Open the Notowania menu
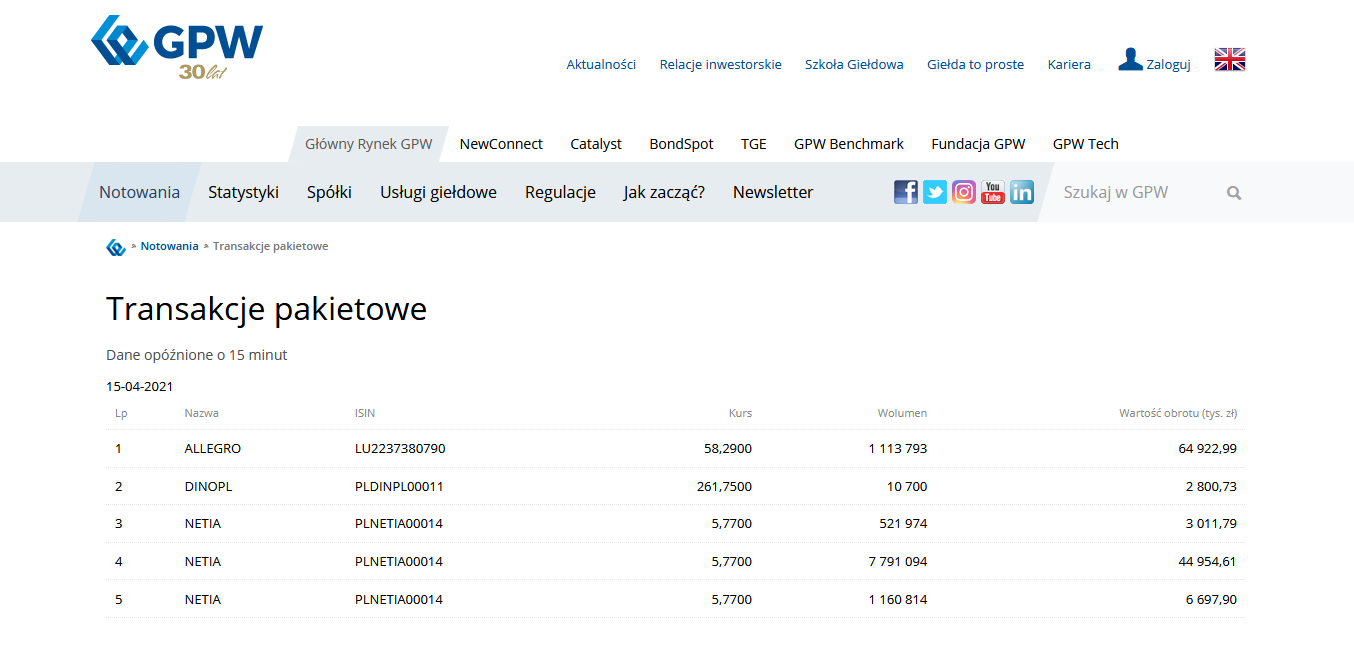 pos(139,192)
